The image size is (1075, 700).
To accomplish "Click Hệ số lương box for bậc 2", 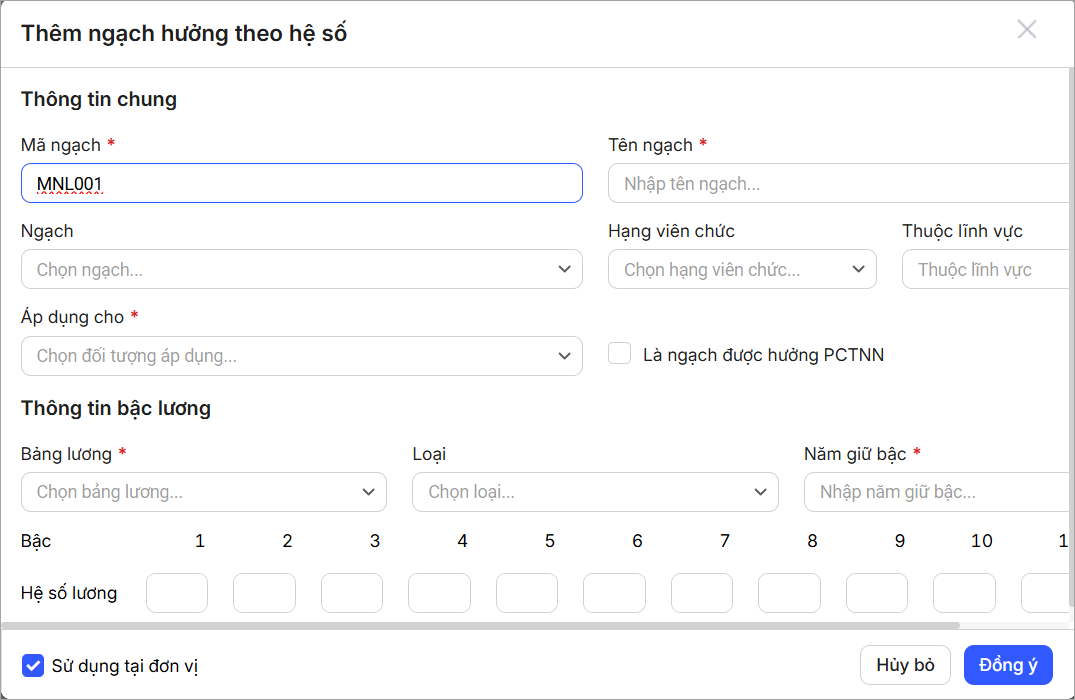I will coord(264,593).
